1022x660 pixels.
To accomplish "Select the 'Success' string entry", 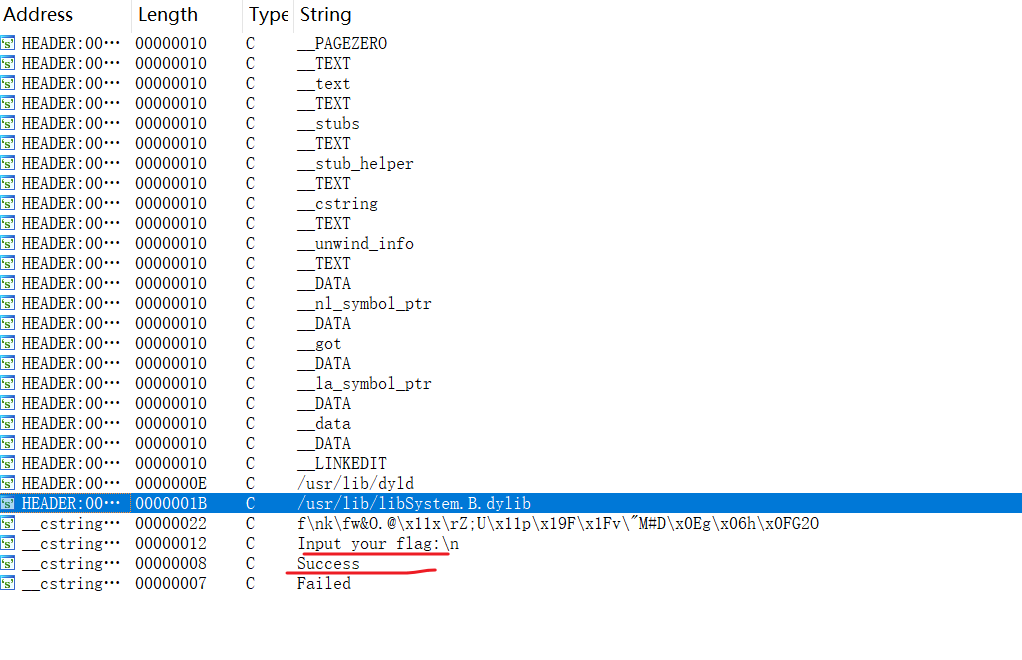I will 328,563.
